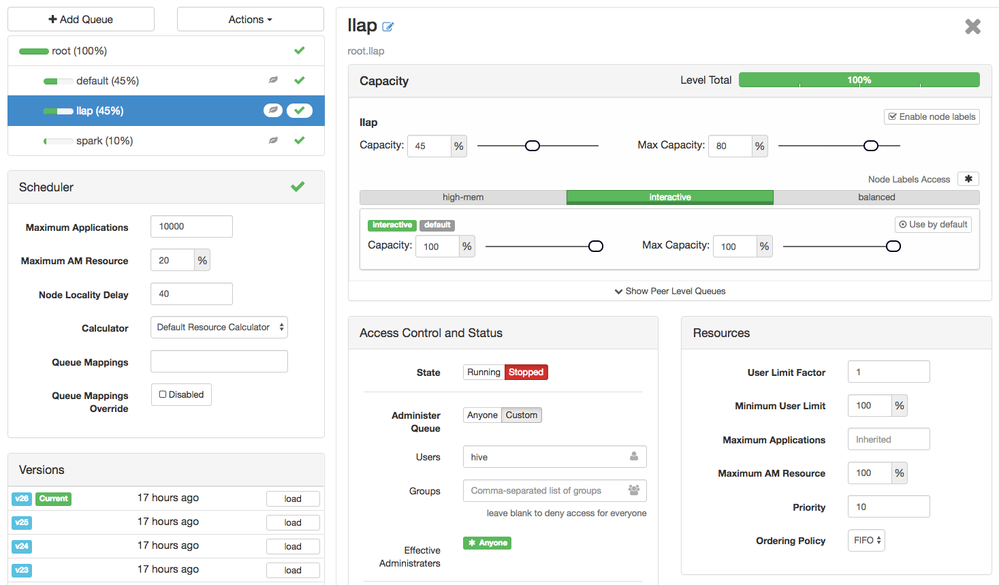Click the Scheduler Maximum Applications field
Screen dimensions: 999x585
(x=192, y=226)
